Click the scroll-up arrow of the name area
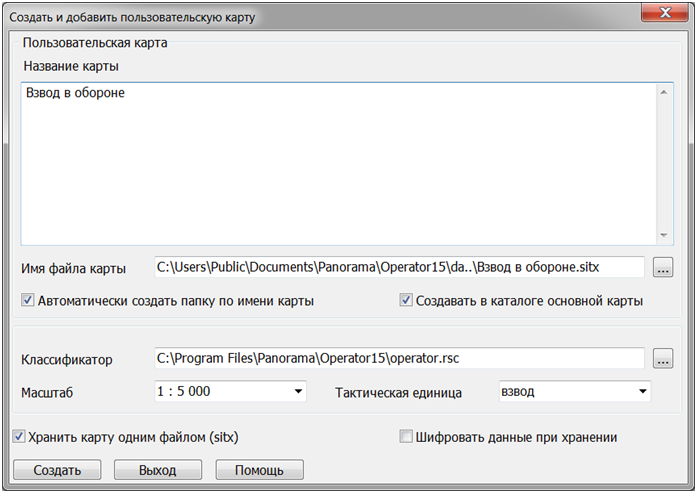 (664, 92)
